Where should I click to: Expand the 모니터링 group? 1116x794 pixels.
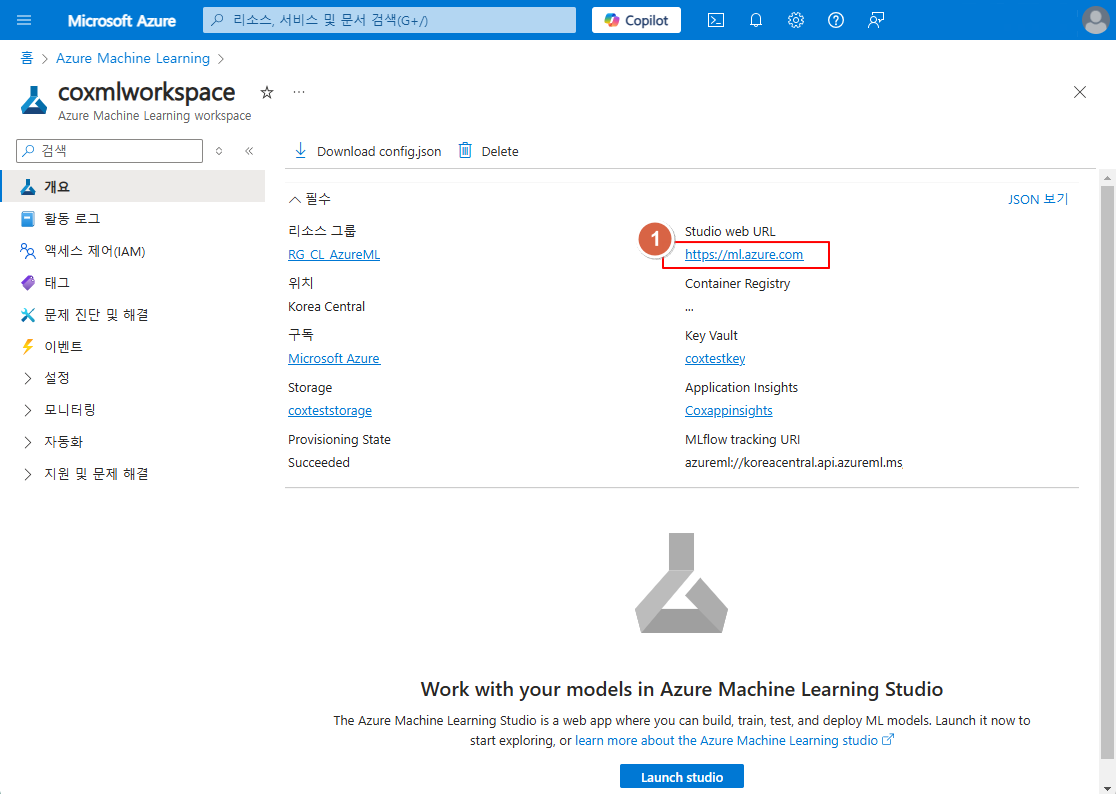click(x=28, y=410)
